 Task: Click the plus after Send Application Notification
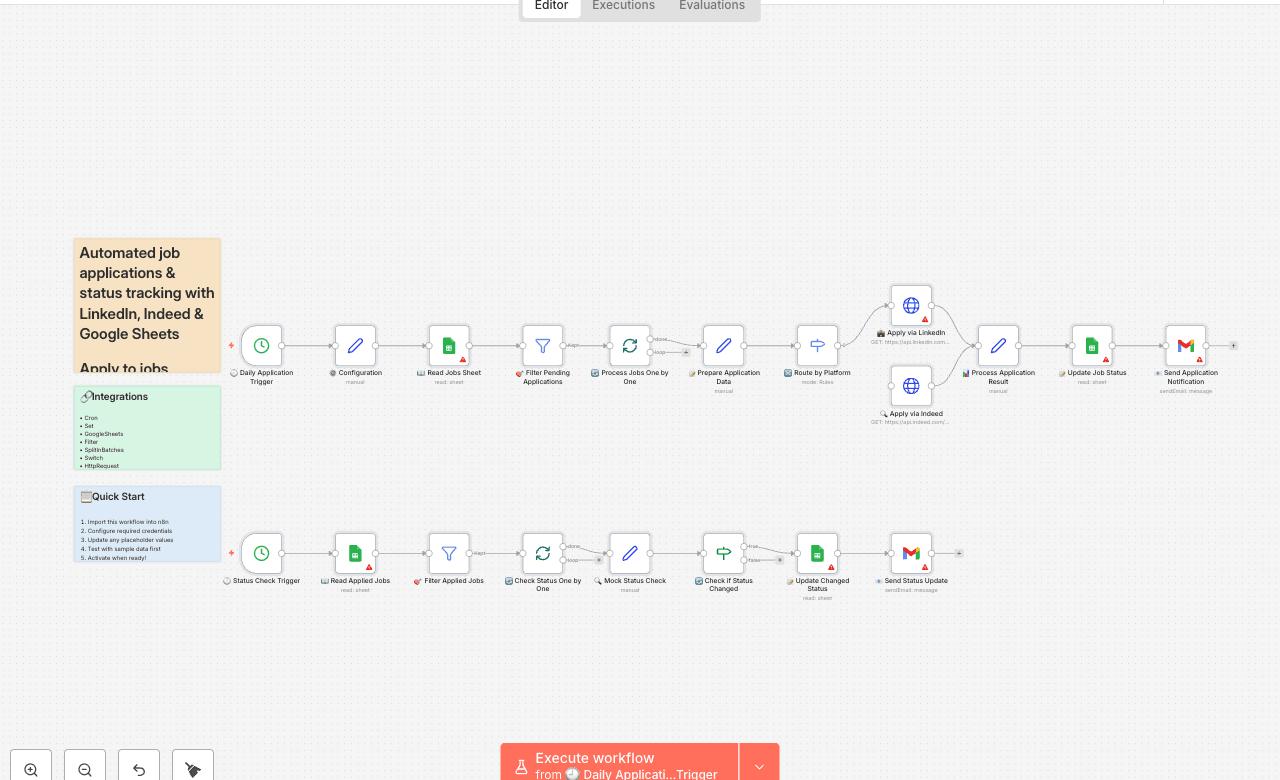pyautogui.click(x=1233, y=344)
